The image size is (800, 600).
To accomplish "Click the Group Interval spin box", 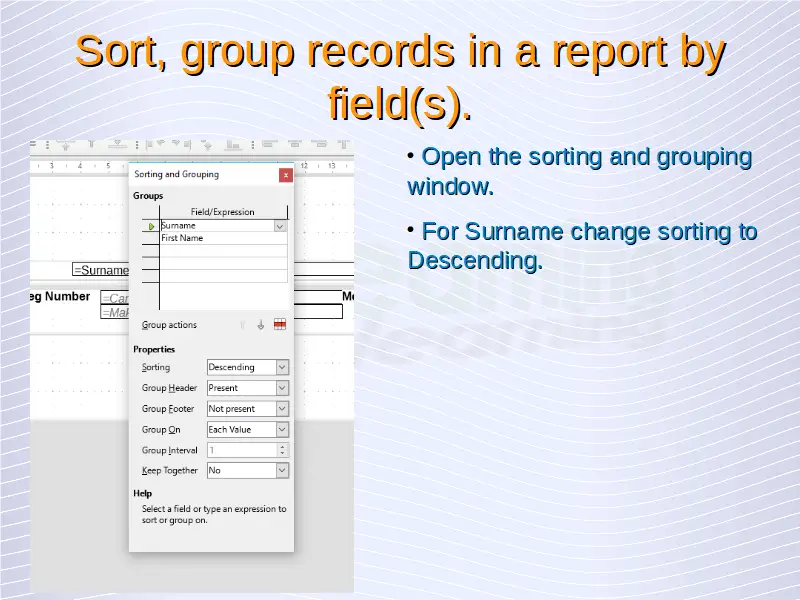I will (x=248, y=450).
